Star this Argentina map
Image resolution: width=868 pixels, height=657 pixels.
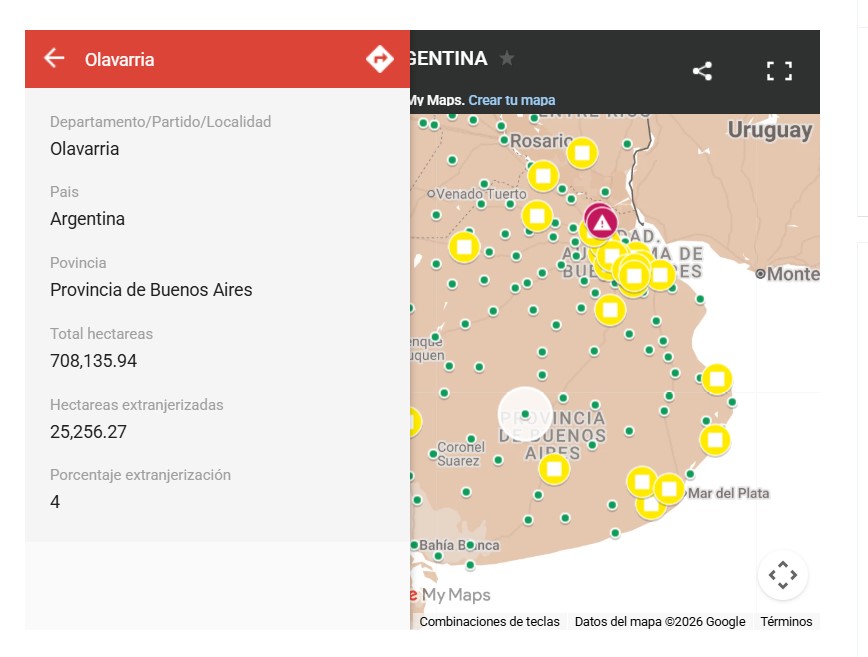[x=507, y=58]
